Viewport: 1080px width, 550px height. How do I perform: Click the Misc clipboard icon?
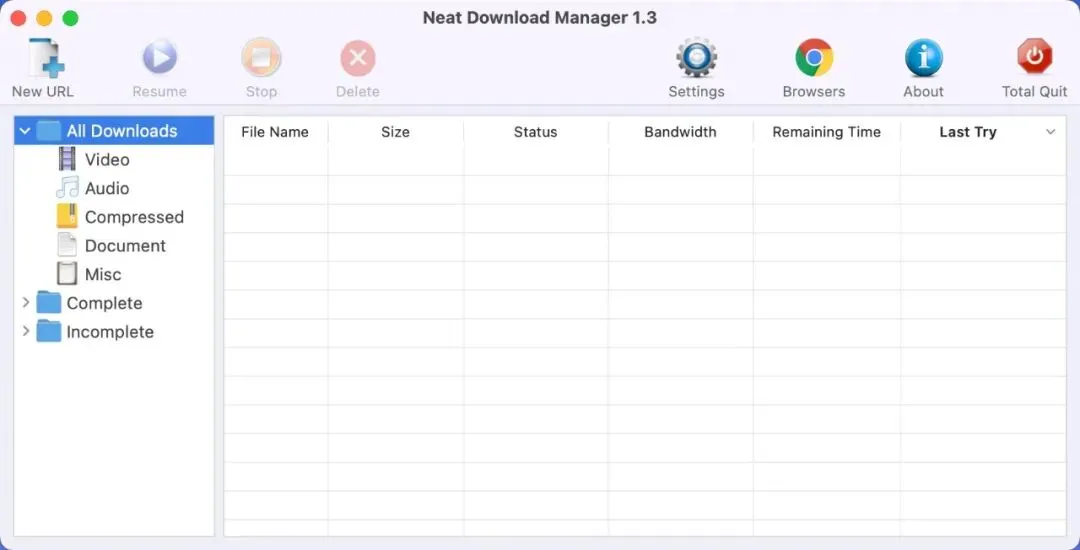67,274
